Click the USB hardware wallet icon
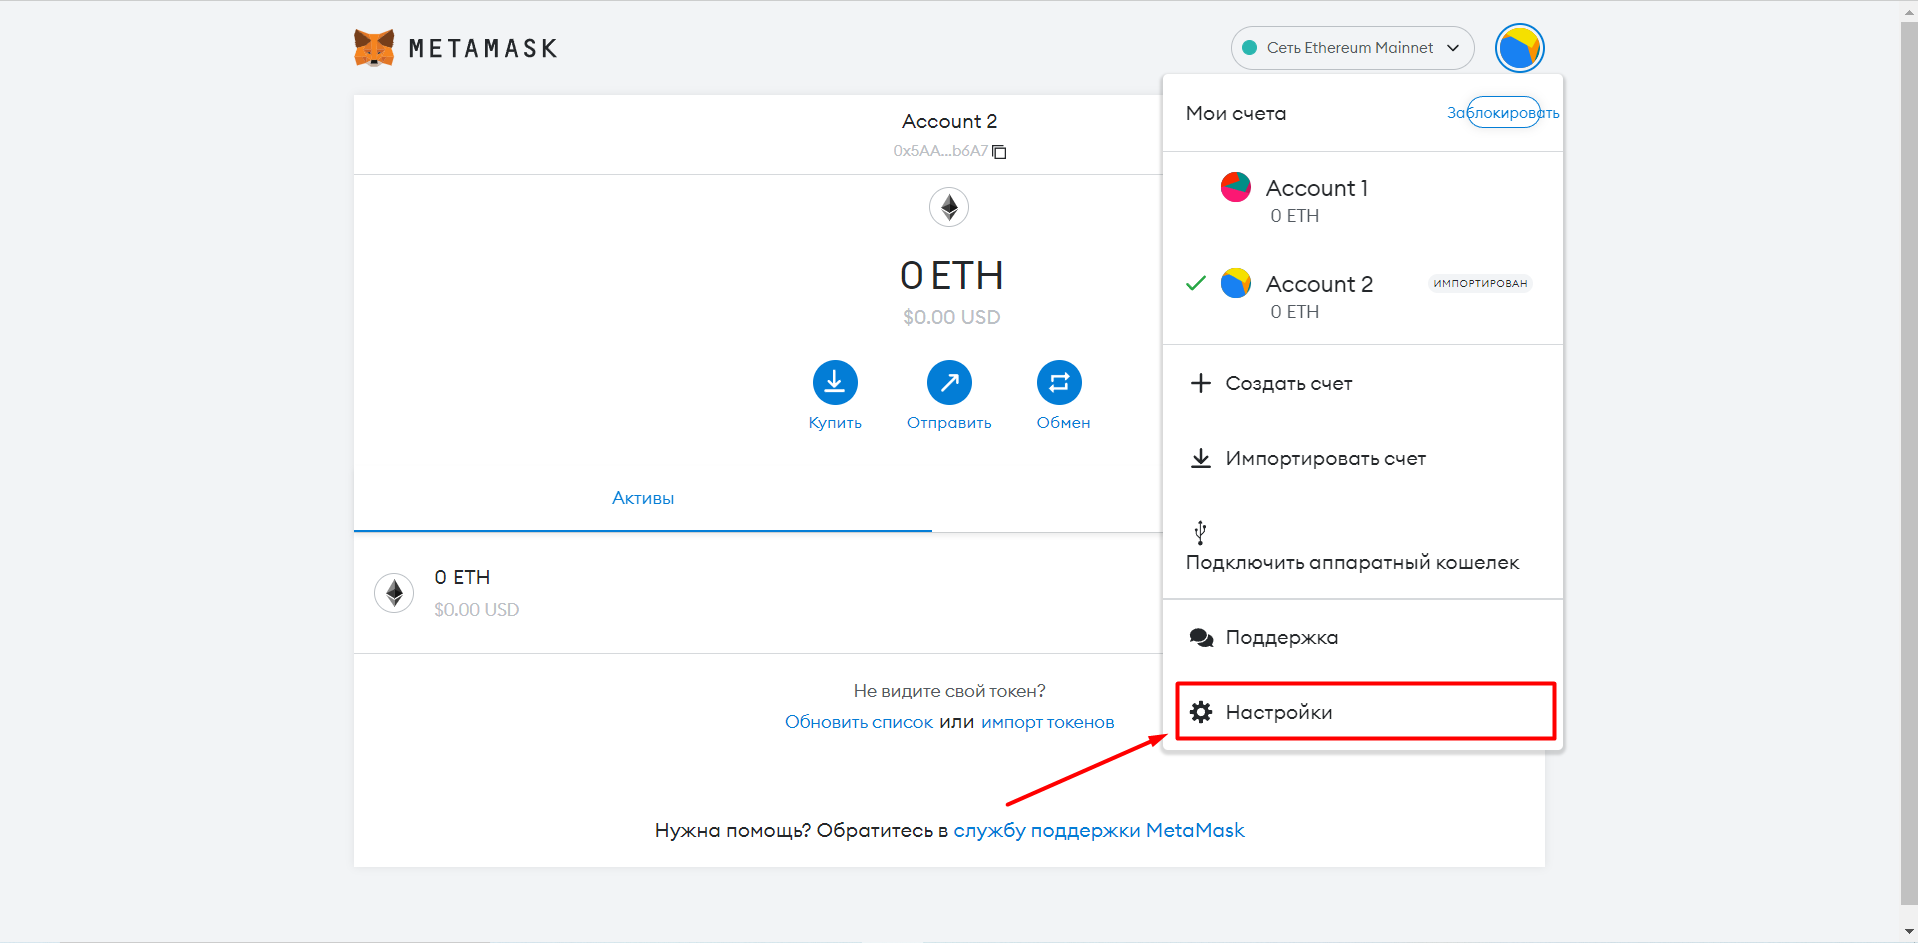 point(1200,532)
